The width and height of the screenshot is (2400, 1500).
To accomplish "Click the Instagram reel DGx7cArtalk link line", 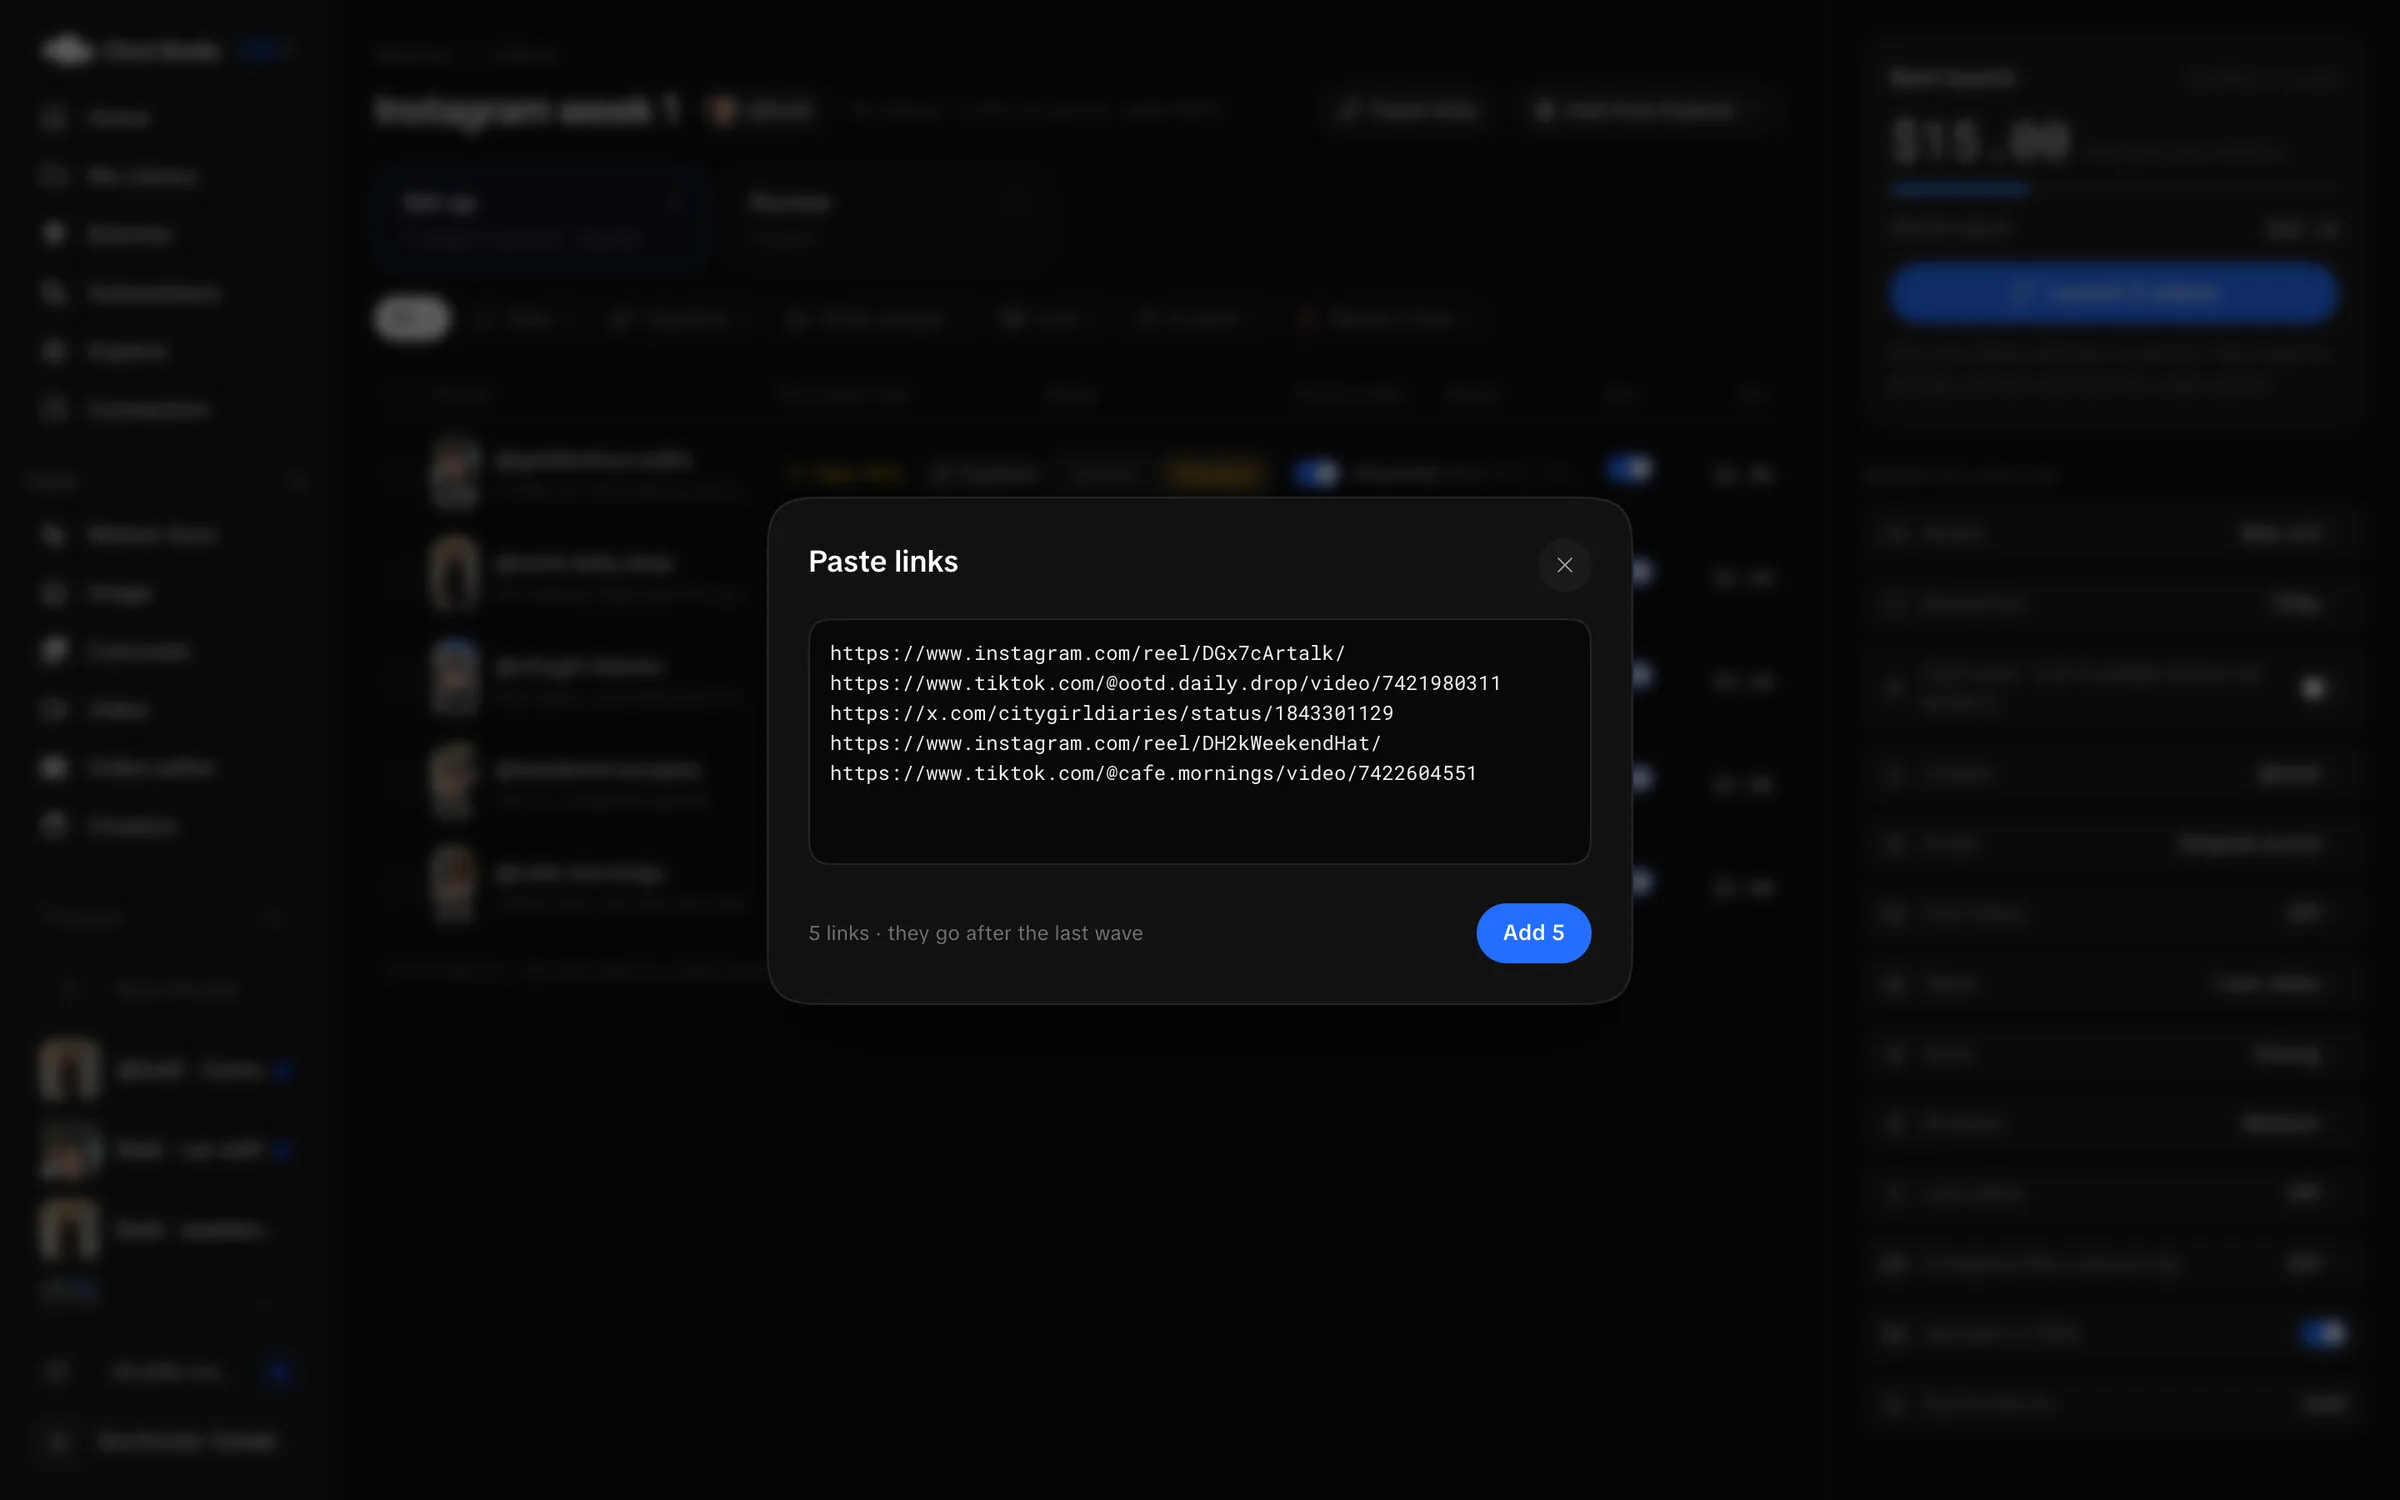I will pos(1087,653).
